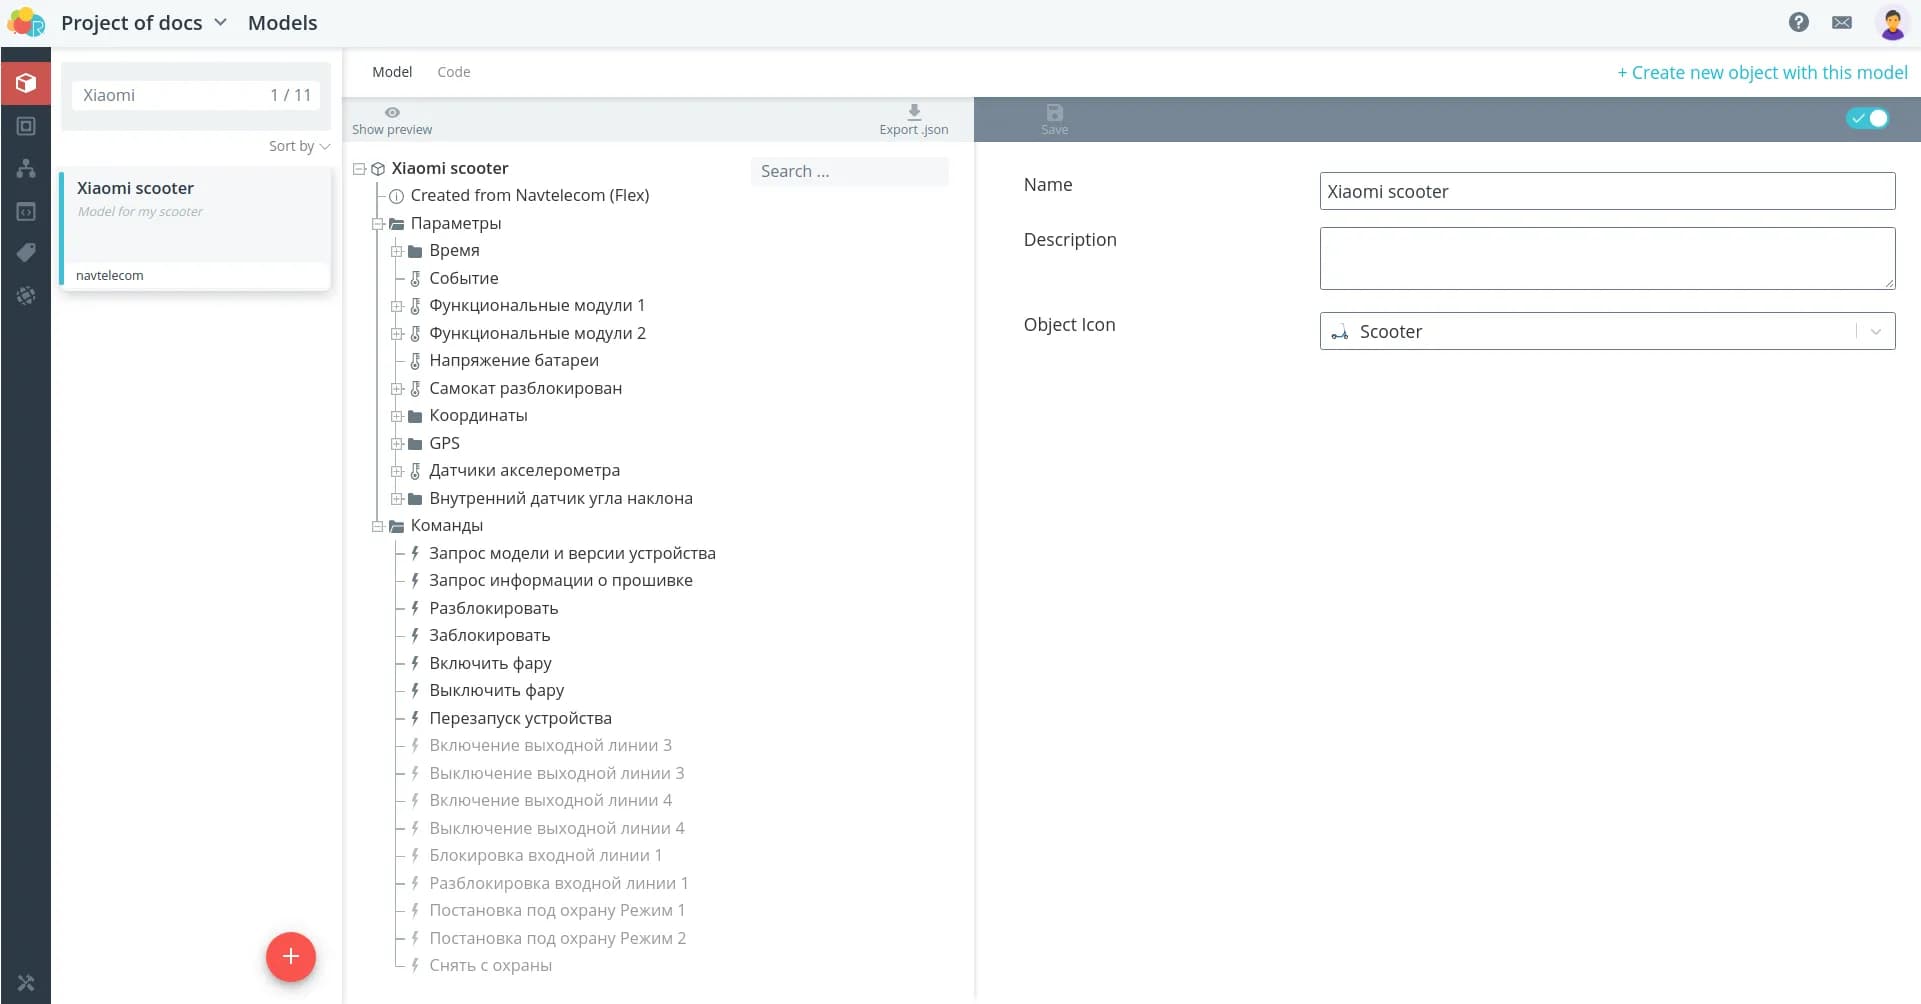Click the Save disk icon

point(1054,113)
